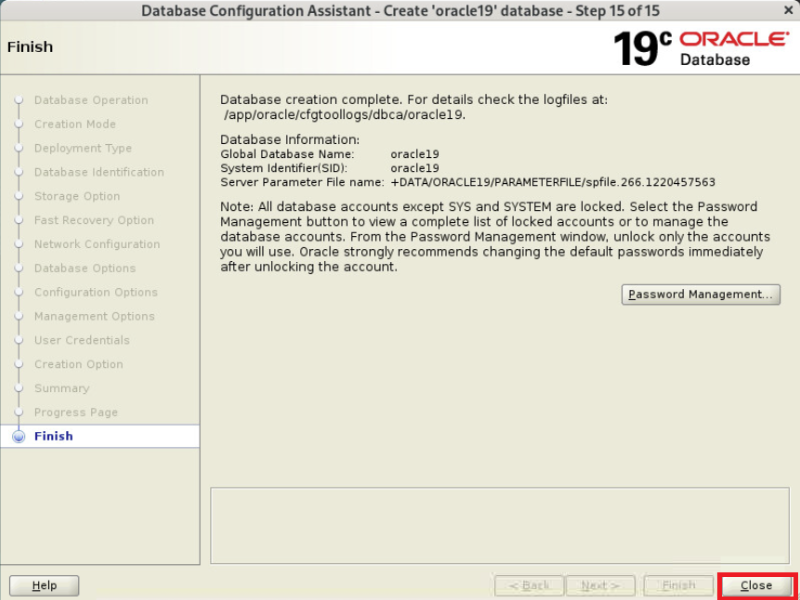Click the Finish page header title
Screen dimensions: 800x600
pos(30,47)
